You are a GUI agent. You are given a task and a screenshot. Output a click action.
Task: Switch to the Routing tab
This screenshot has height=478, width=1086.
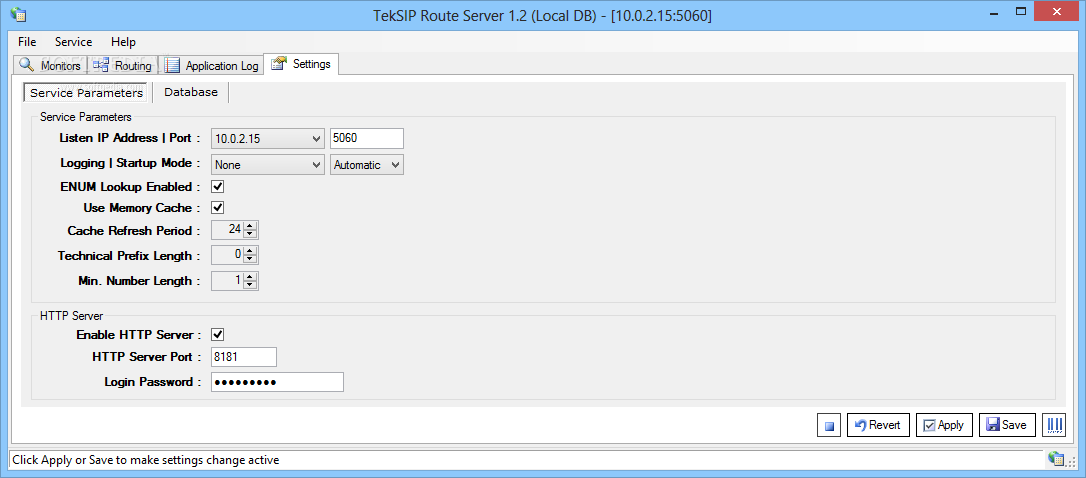click(x=123, y=66)
